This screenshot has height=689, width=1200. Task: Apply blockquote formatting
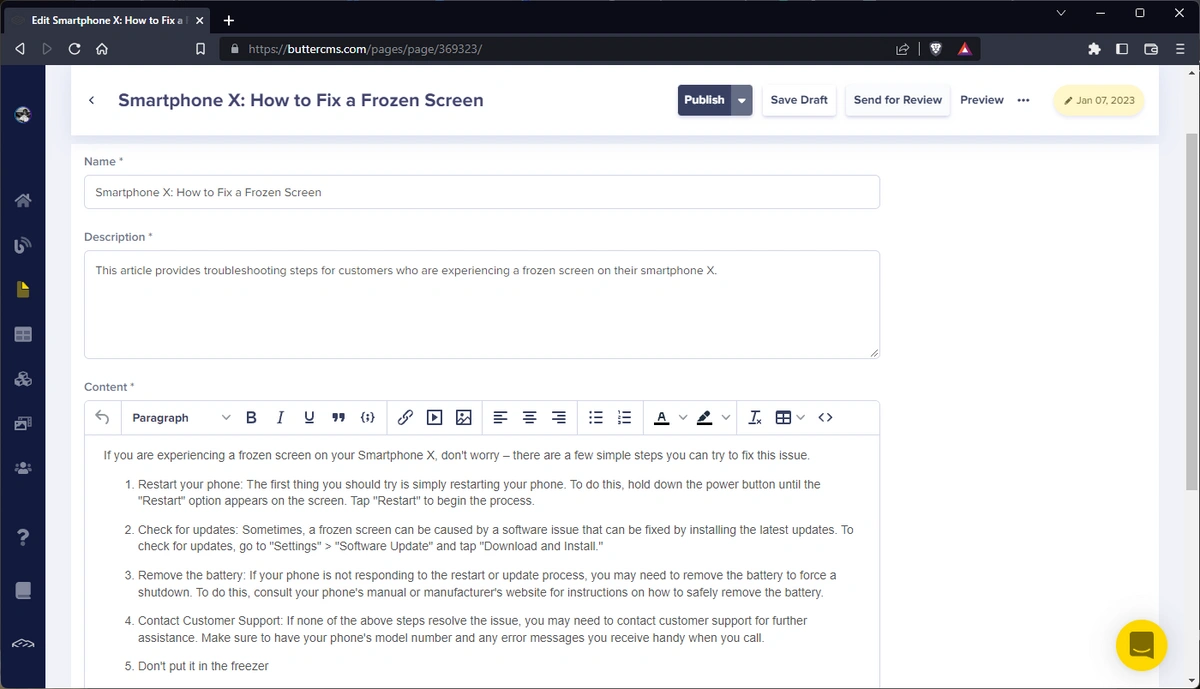[338, 418]
